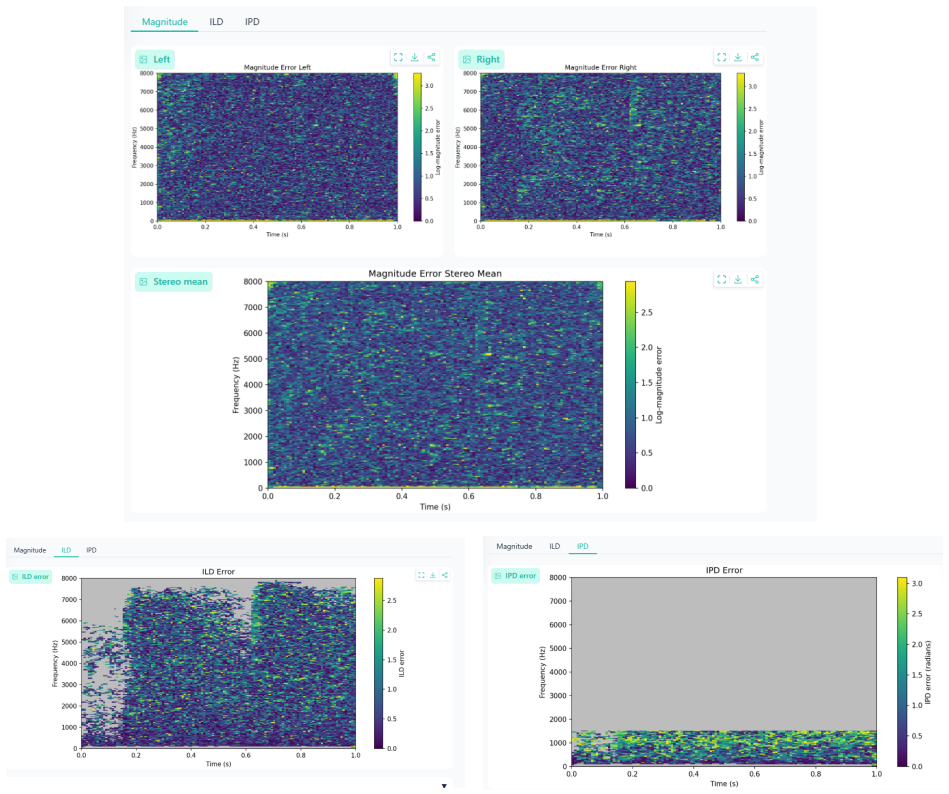949x794 pixels.
Task: Expand the Right magnitude plot to fullscreen
Action: click(721, 57)
